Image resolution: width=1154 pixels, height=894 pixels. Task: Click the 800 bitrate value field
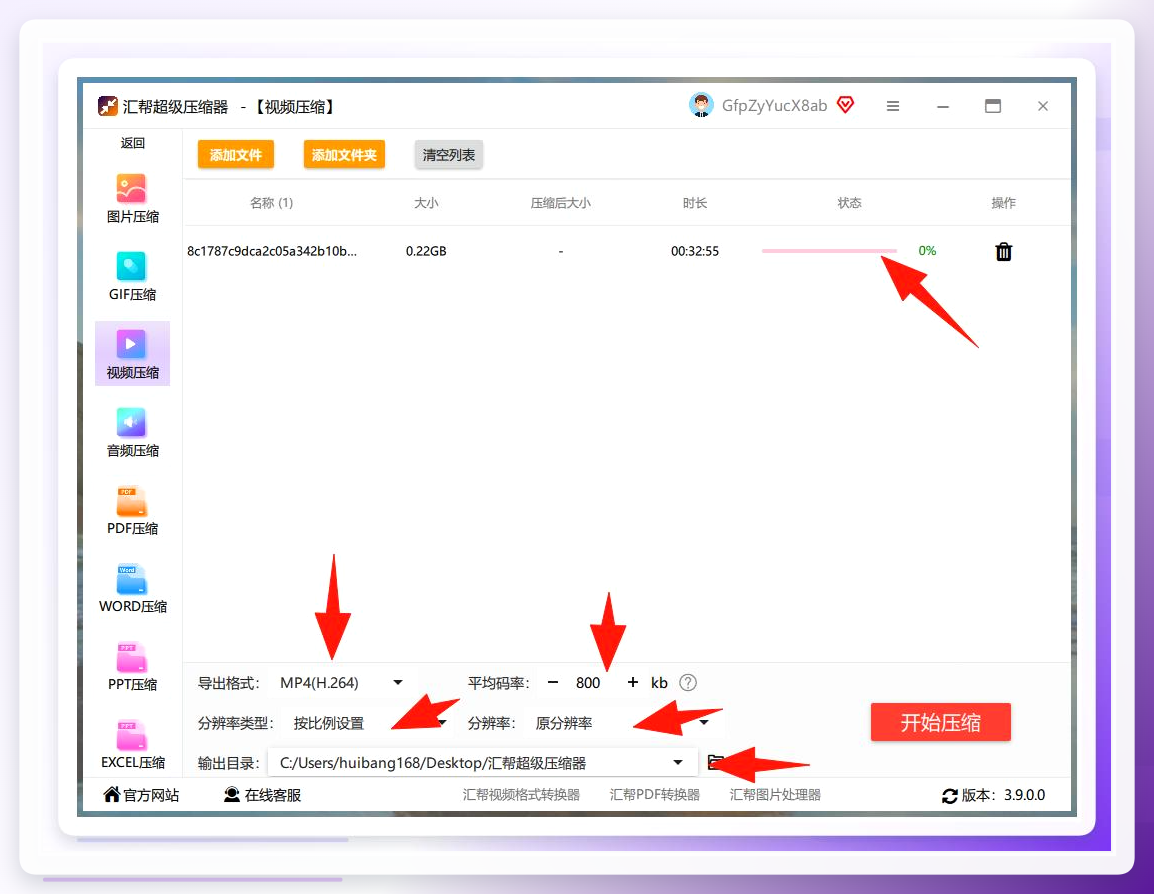(x=588, y=683)
